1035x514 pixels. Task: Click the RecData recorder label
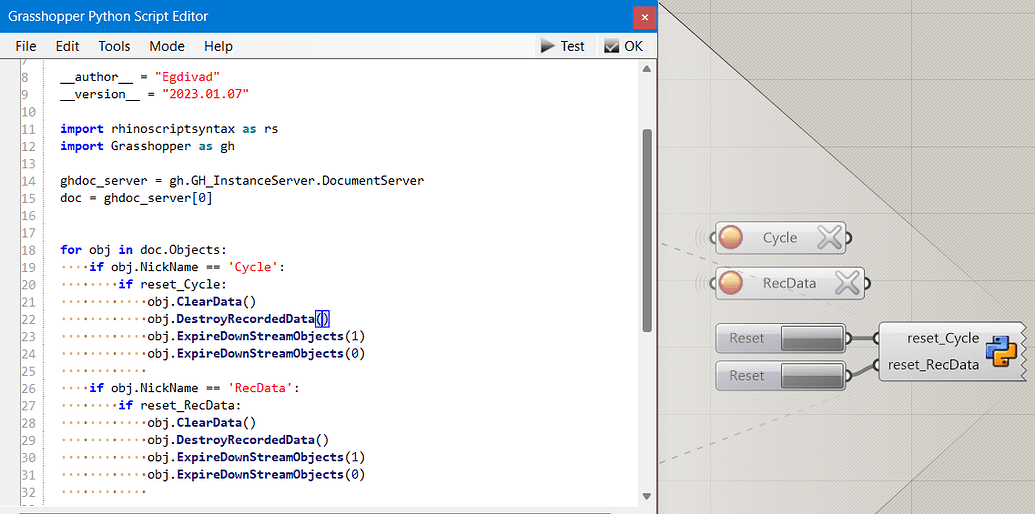789,283
